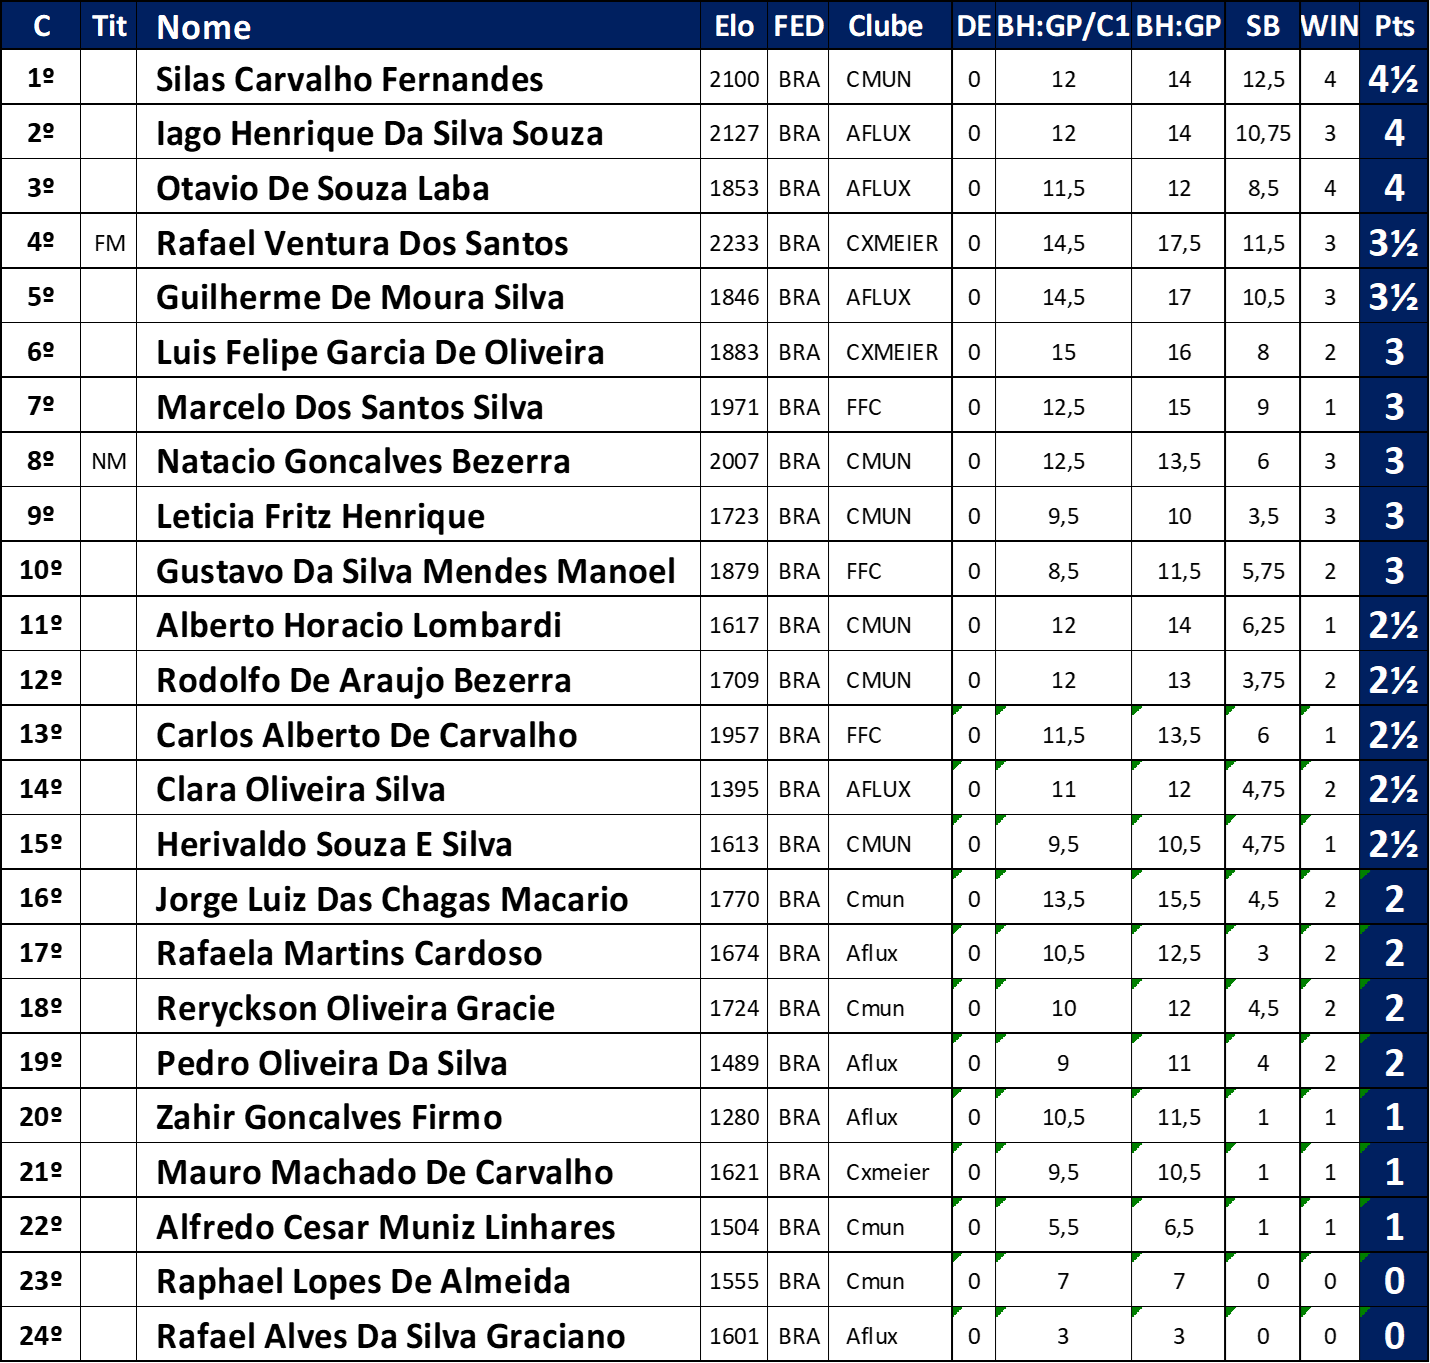Select the bottom-most Pts cell showing 0

(x=1394, y=1335)
